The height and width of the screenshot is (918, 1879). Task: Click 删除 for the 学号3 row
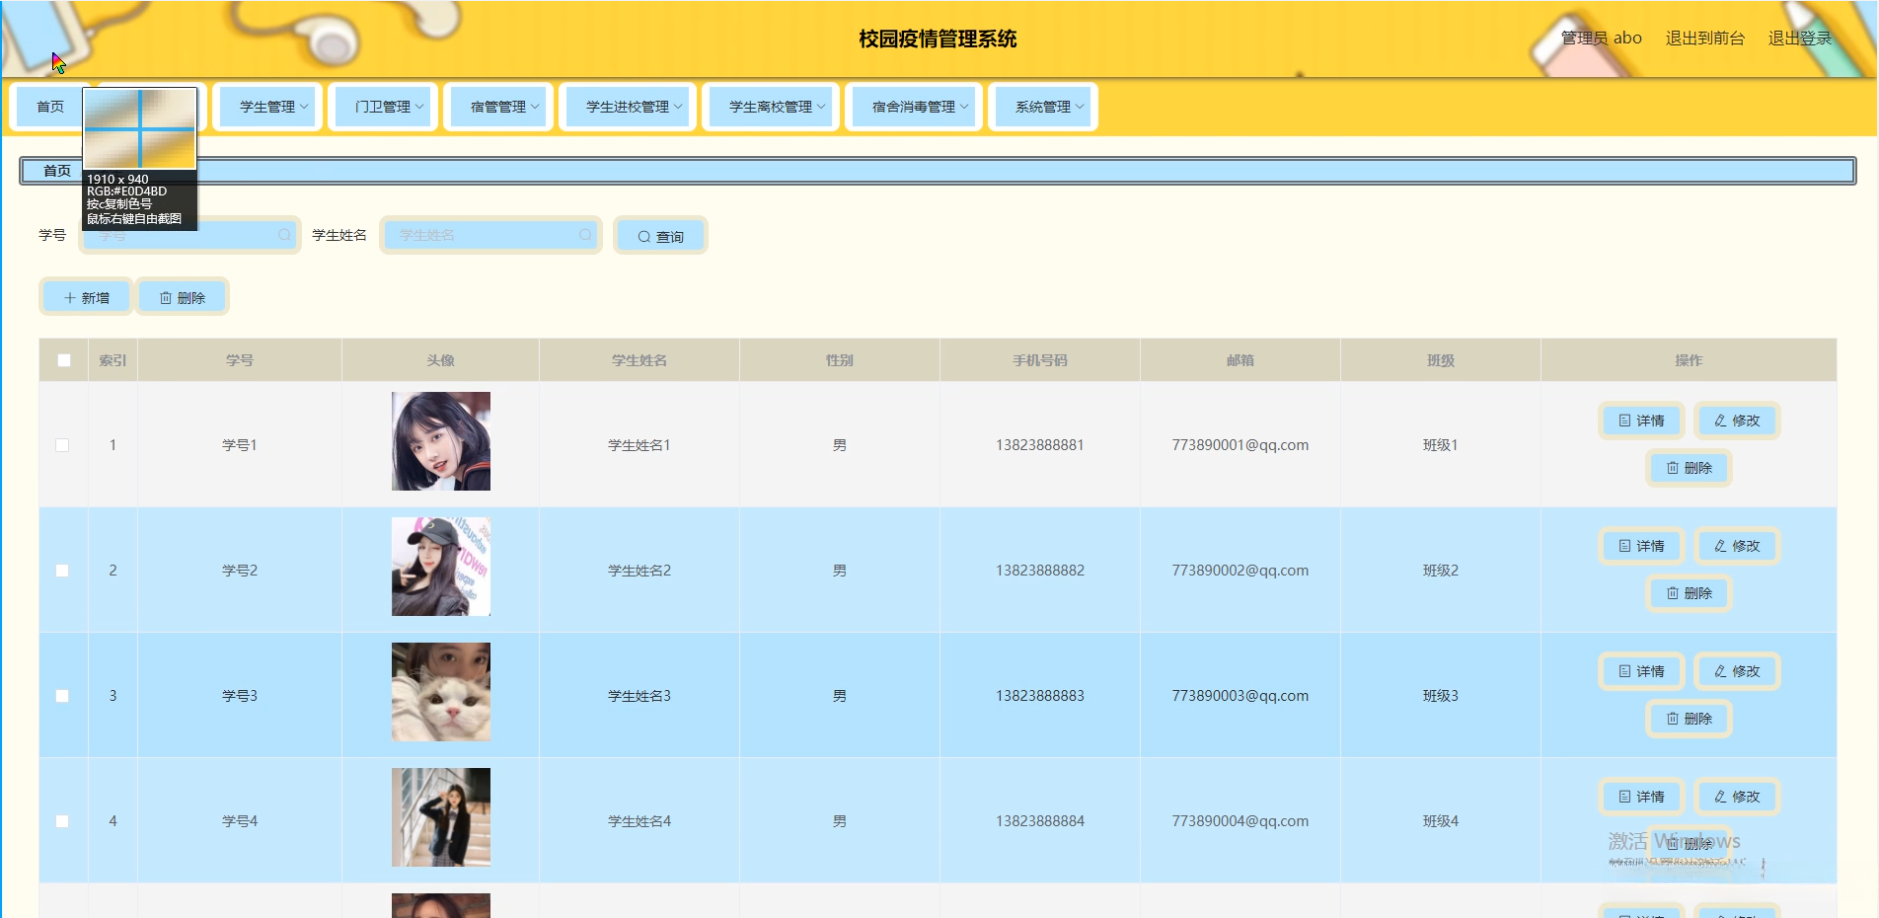click(x=1689, y=718)
